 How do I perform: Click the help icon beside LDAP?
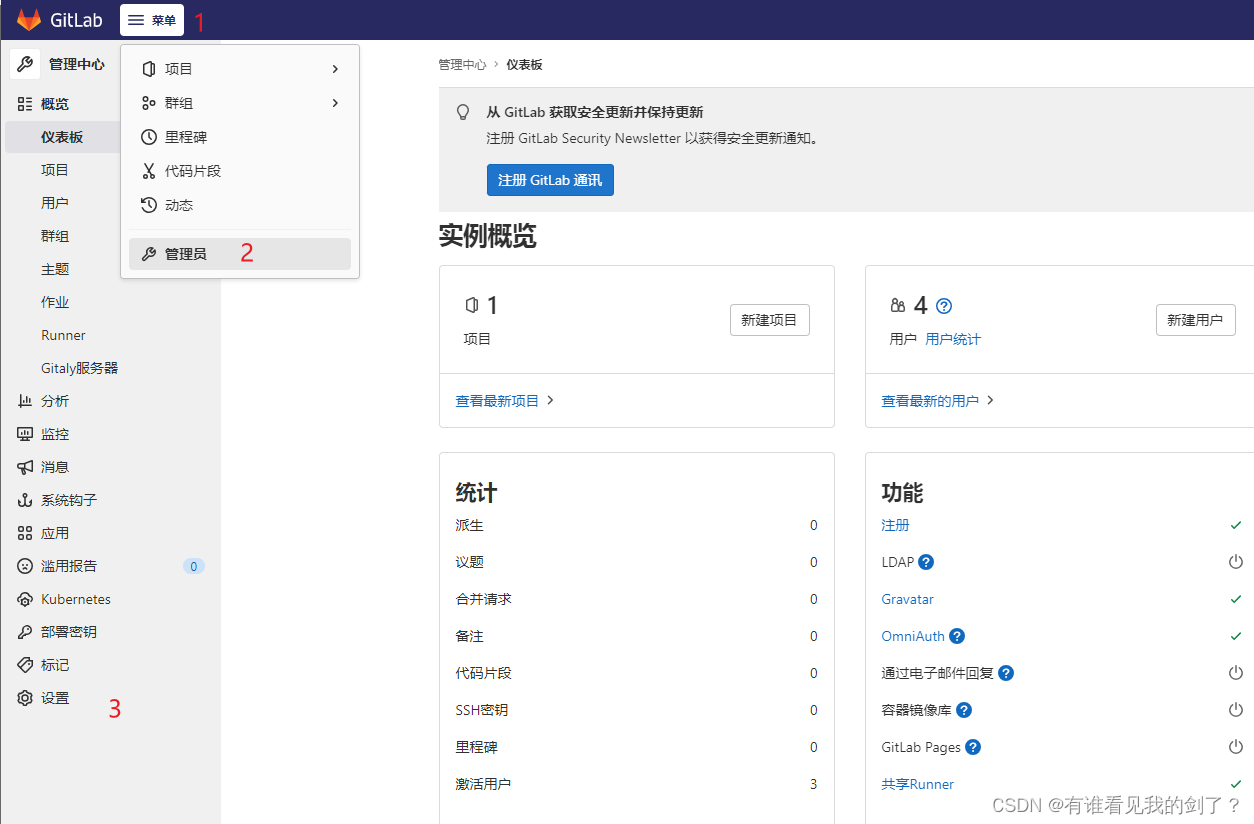926,562
